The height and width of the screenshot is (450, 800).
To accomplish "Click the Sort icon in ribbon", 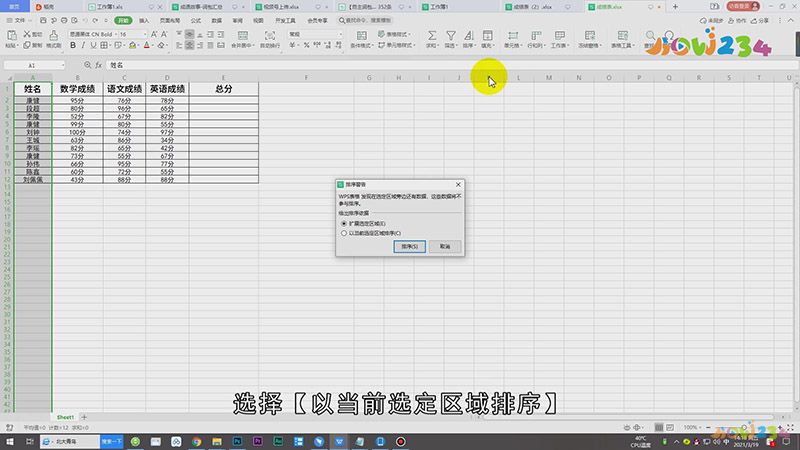I will click(x=468, y=35).
